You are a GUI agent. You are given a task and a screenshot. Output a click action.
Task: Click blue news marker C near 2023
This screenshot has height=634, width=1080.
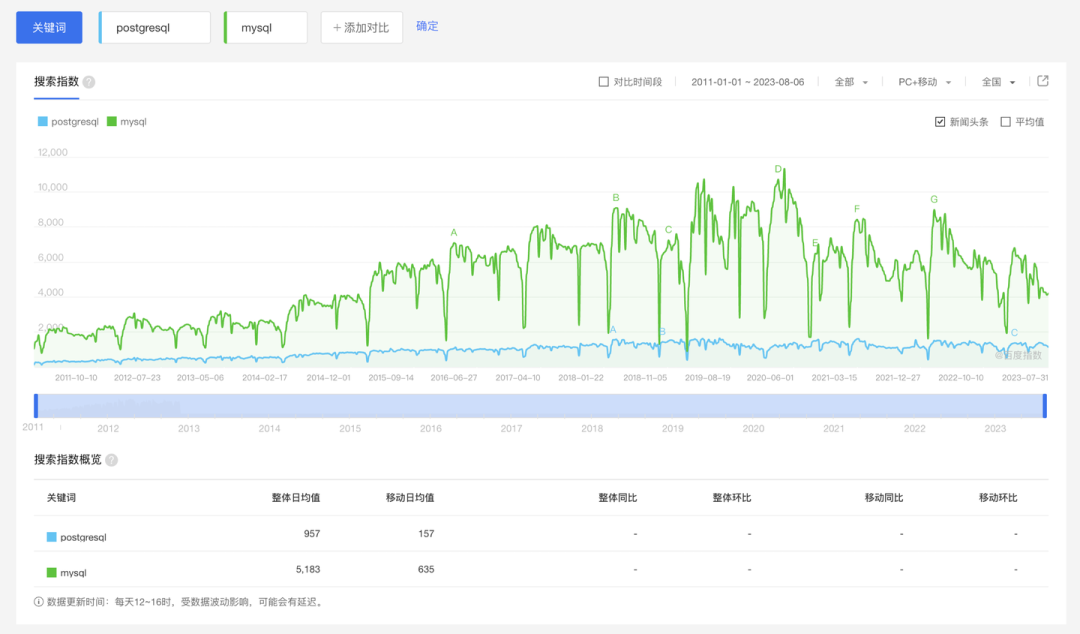[1014, 333]
